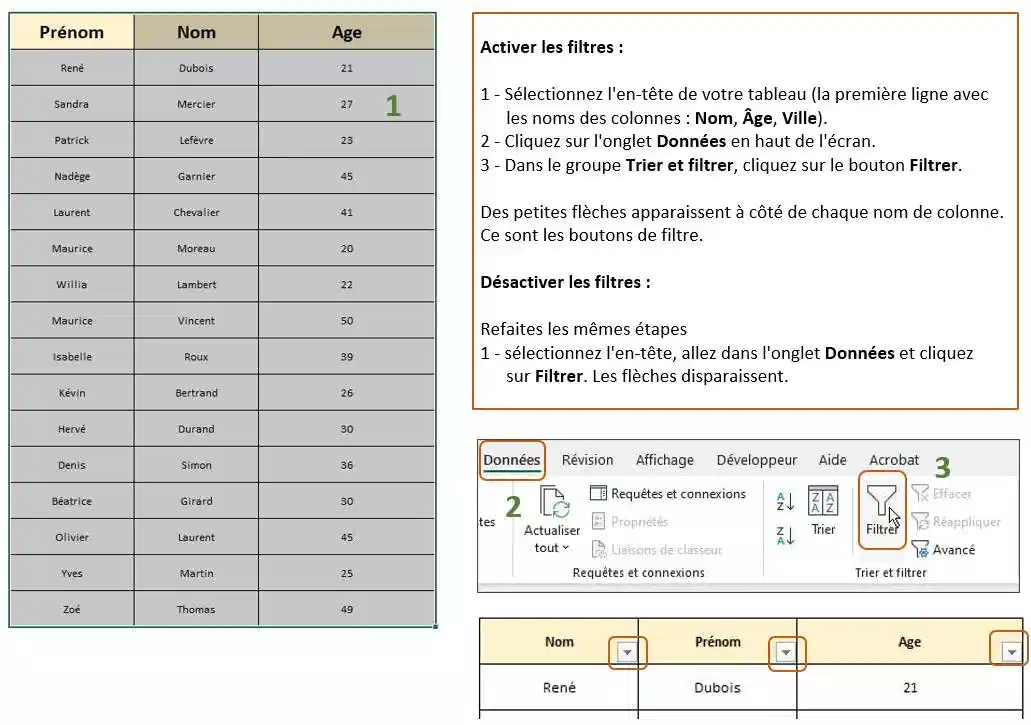Image resolution: width=1031 pixels, height=725 pixels.
Task: Click the cell containing Chevalier
Action: [196, 212]
